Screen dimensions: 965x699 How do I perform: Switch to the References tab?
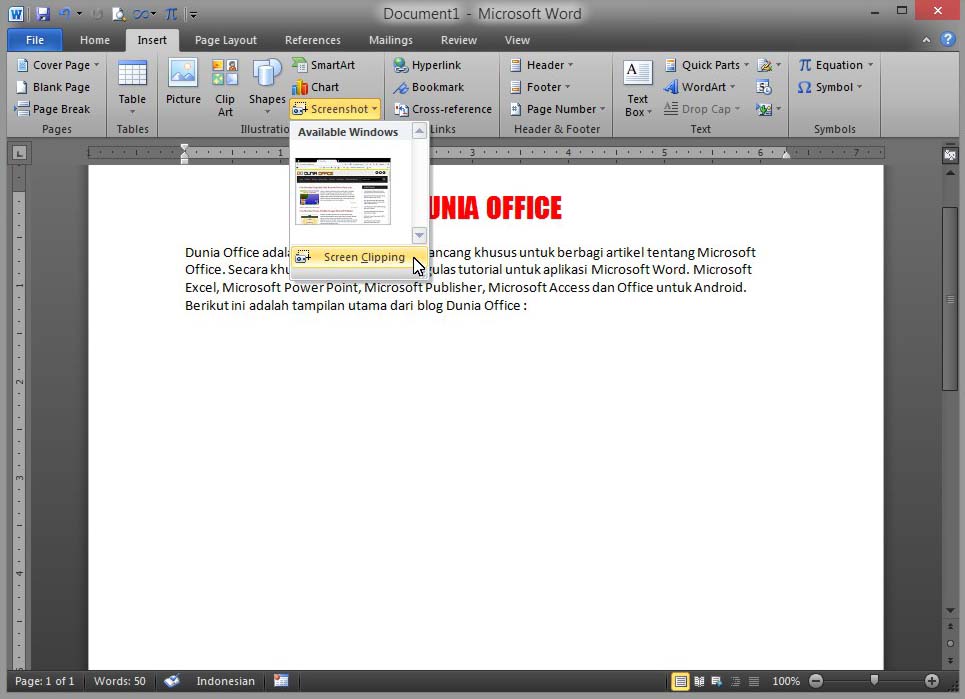click(x=313, y=40)
